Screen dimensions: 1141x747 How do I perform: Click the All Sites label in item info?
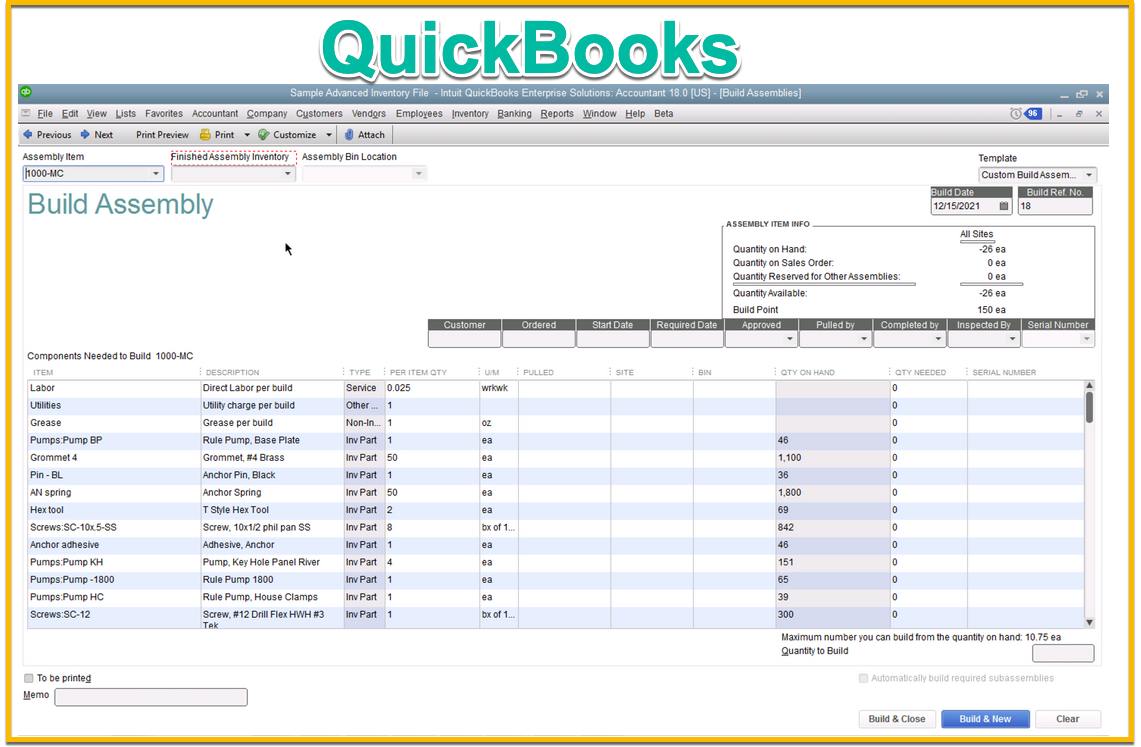[x=977, y=234]
